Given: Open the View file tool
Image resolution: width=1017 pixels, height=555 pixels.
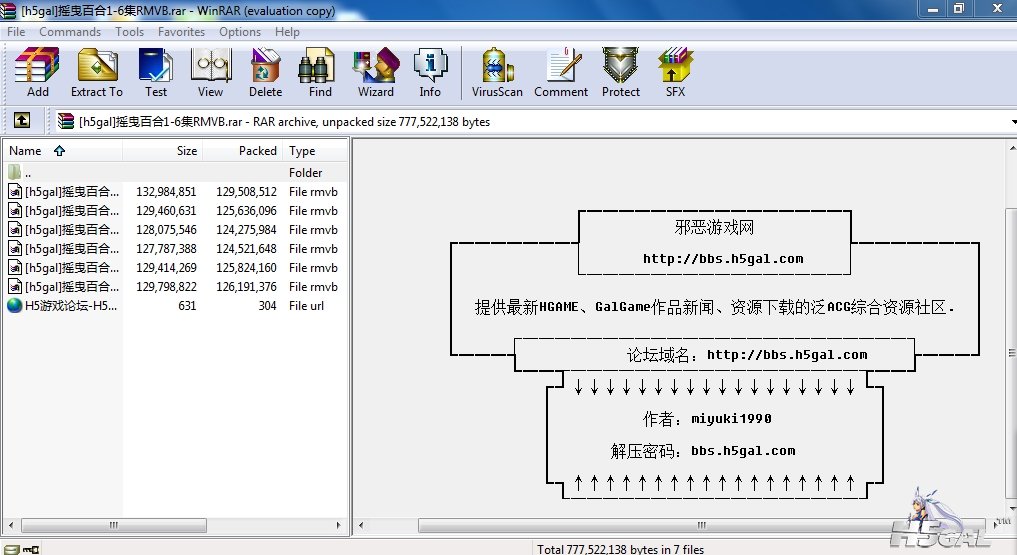Looking at the screenshot, I should tap(210, 73).
